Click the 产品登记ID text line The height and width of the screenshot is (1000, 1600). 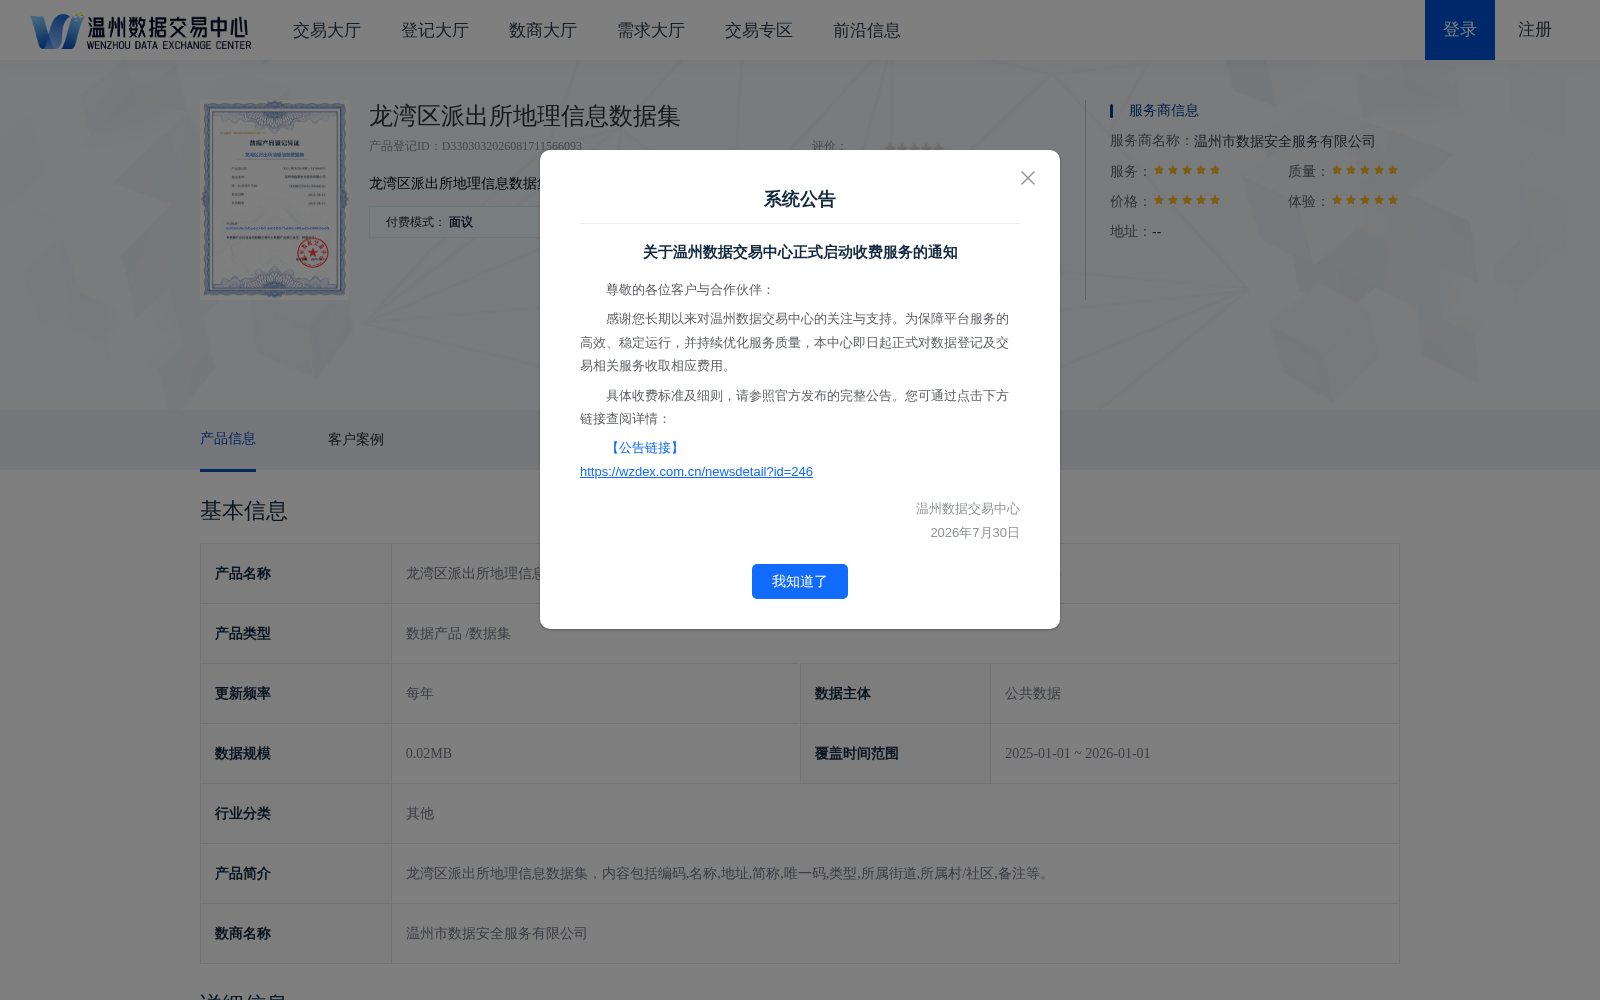coord(475,146)
